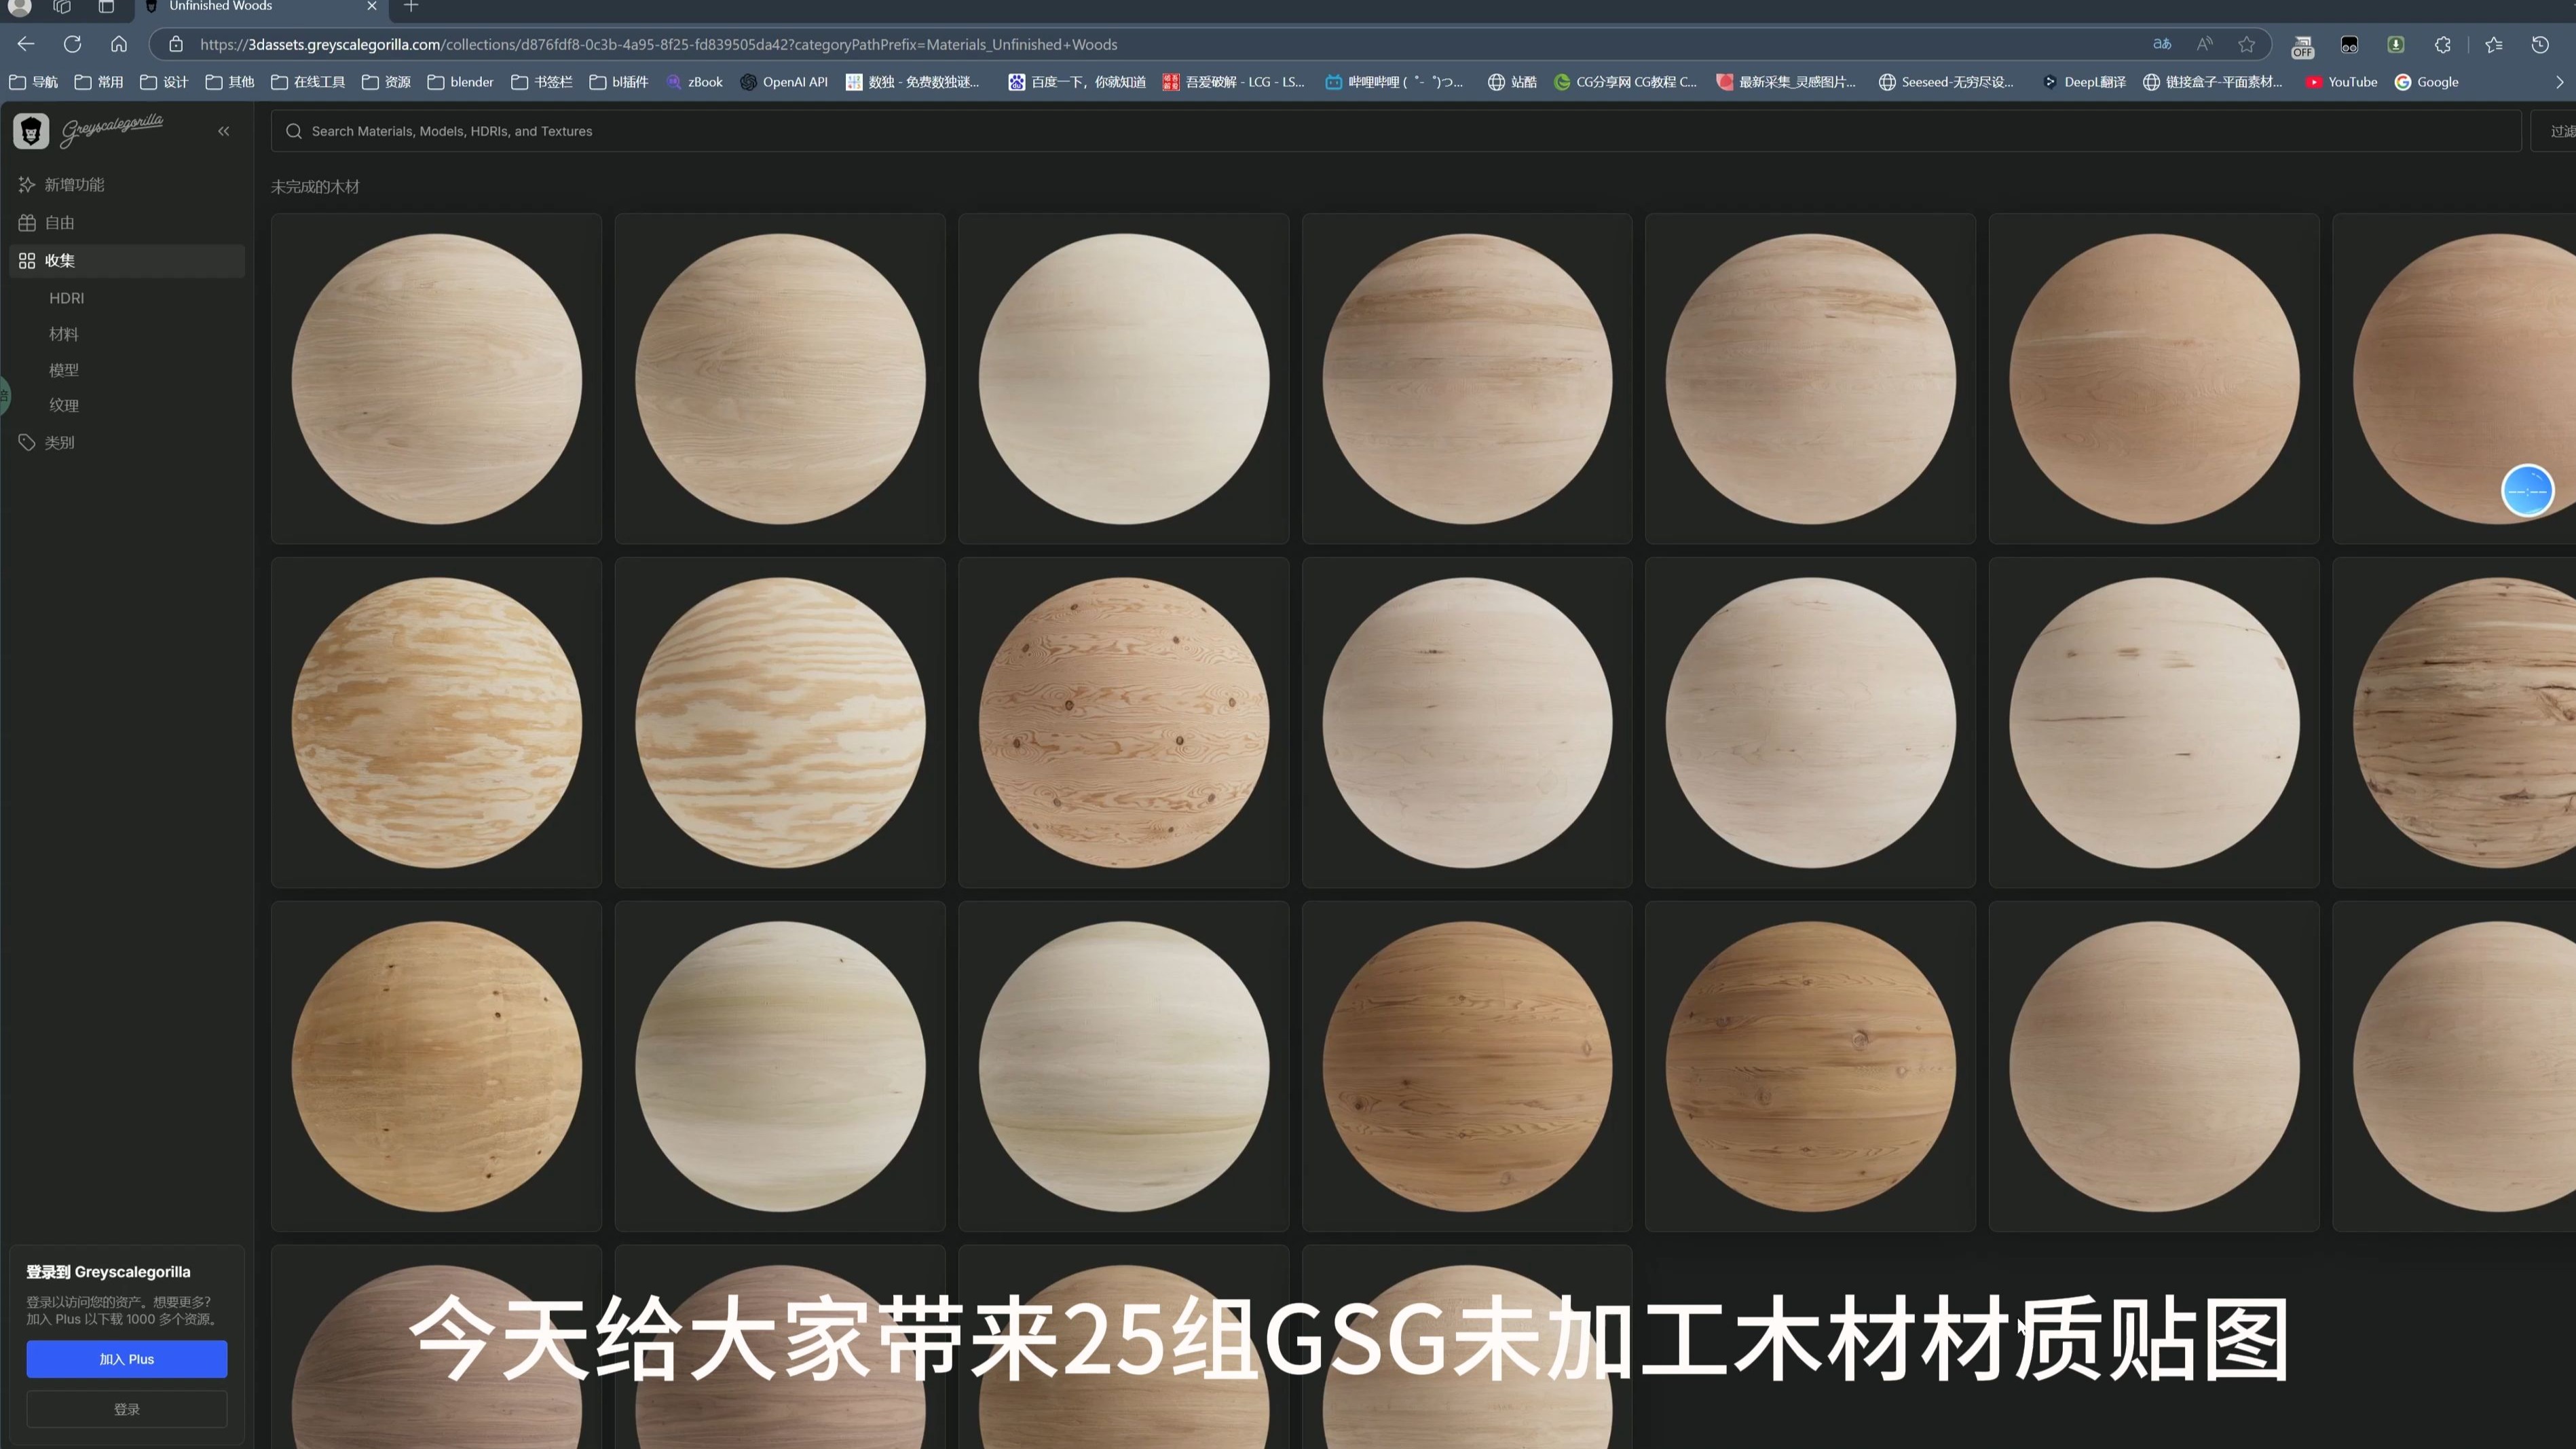Viewport: 2576px width, 1449px height.
Task: Click the Greyscalegorilla gorilla logo icon
Action: pos(31,130)
